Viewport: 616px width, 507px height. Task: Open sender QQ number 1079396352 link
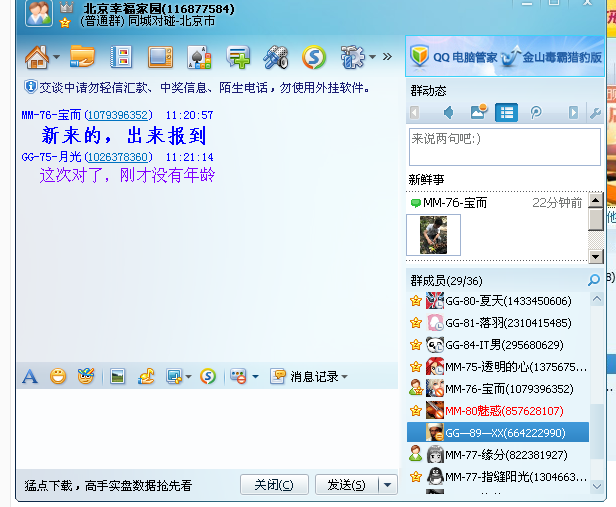pyautogui.click(x=118, y=115)
